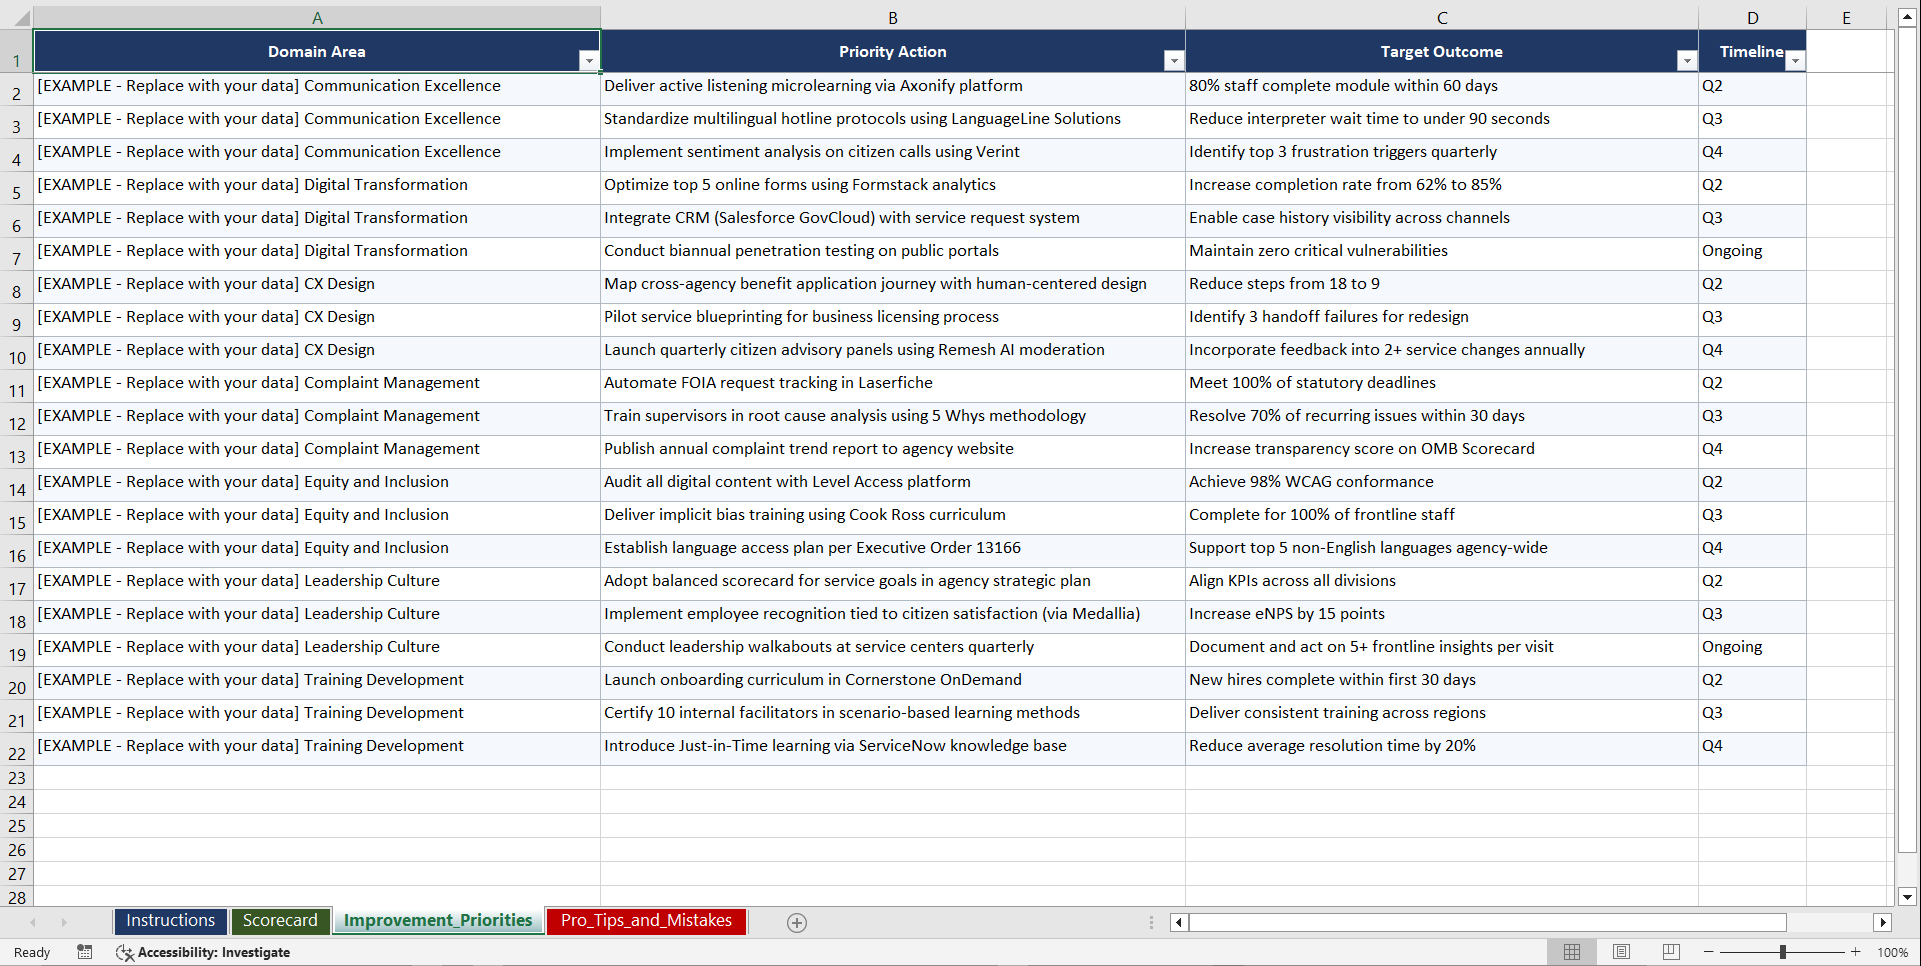Switch to the Scorecard tab

coord(281,921)
